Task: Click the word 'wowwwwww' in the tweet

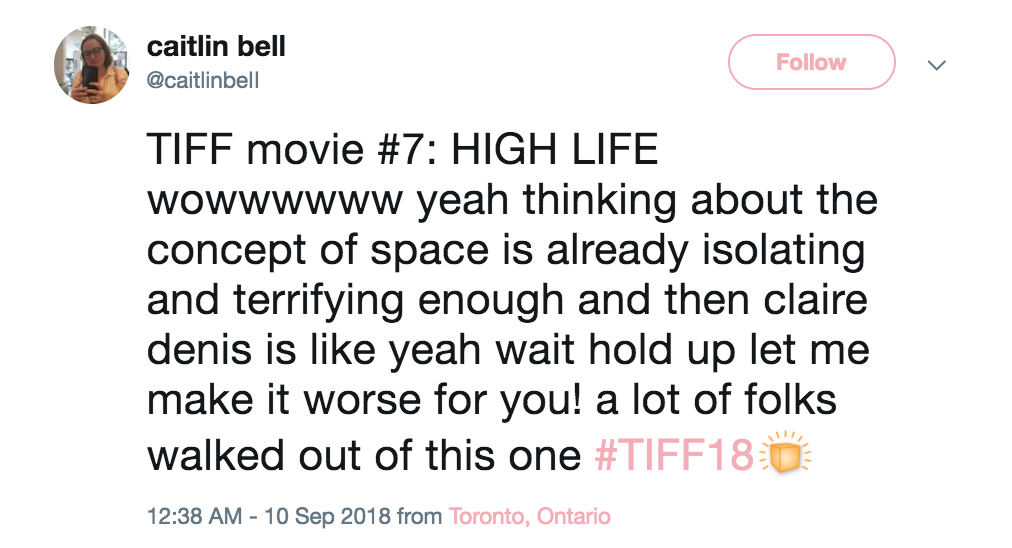Action: 274,201
